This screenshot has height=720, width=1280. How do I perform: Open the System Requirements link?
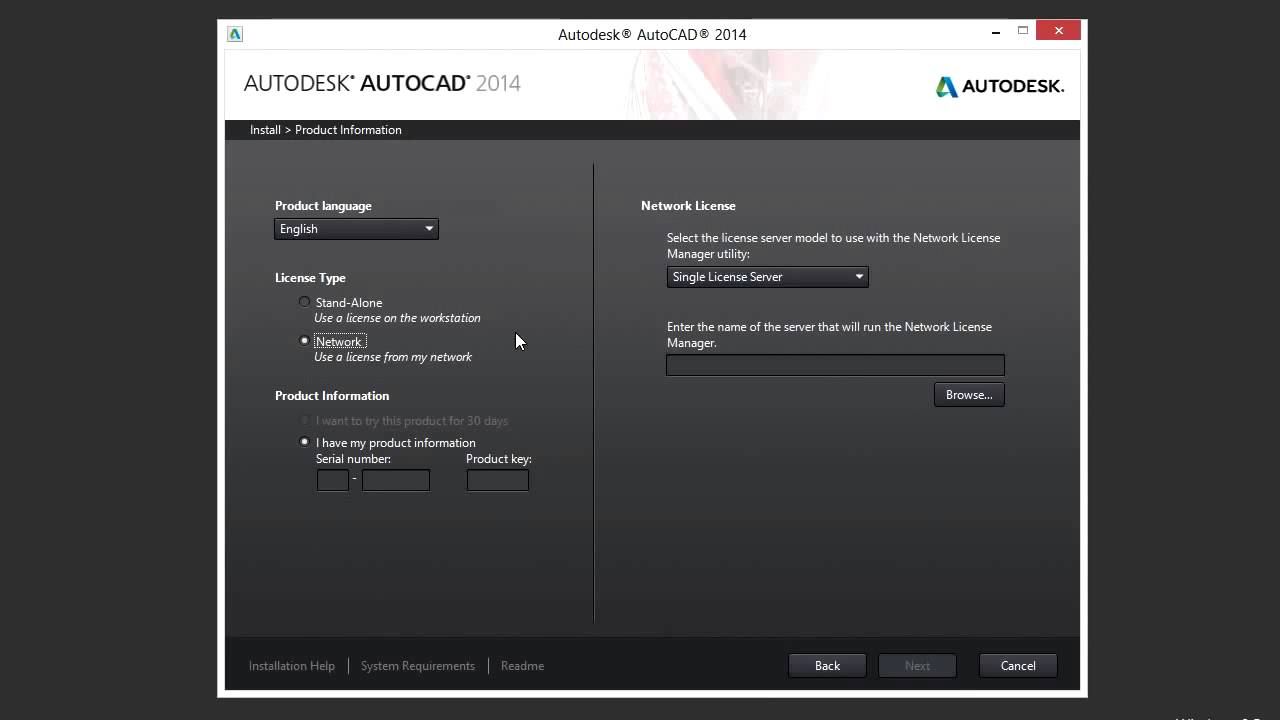(418, 666)
